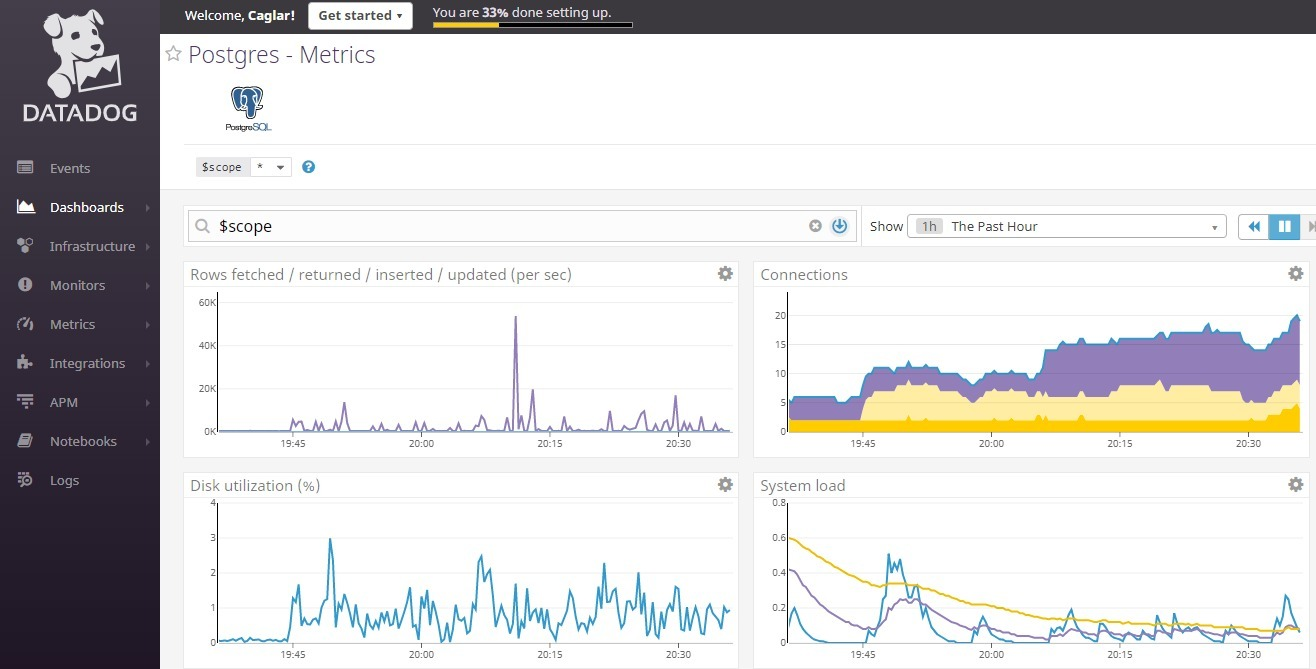The image size is (1316, 669).
Task: Open the $scope template variable dropdown
Action: click(x=270, y=167)
